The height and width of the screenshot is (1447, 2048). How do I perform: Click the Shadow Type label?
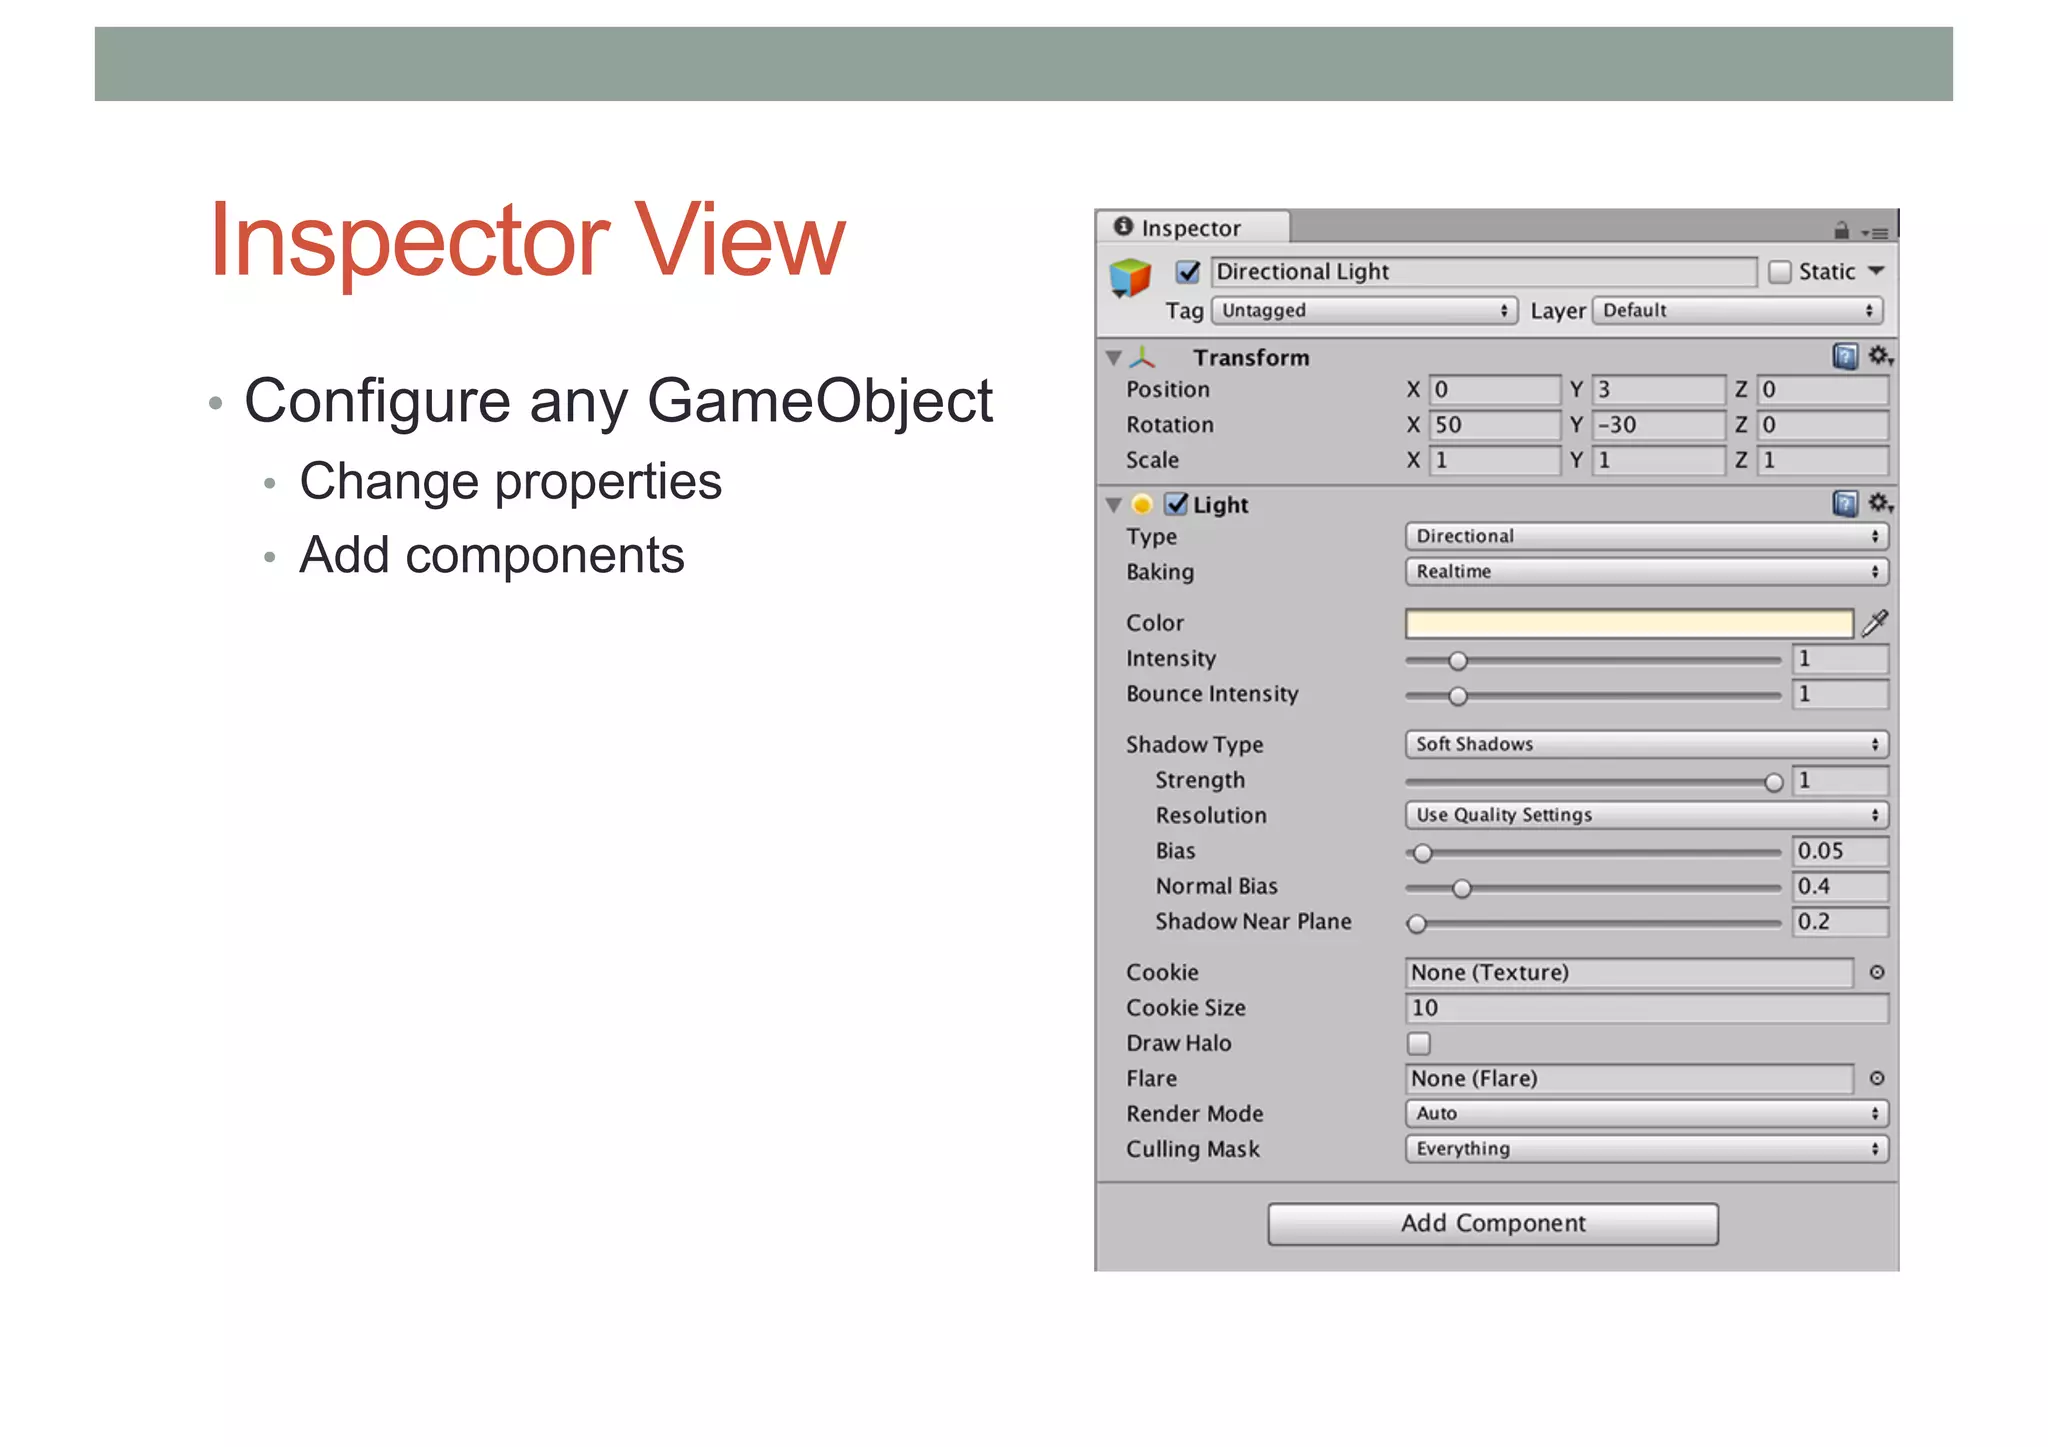click(1195, 745)
